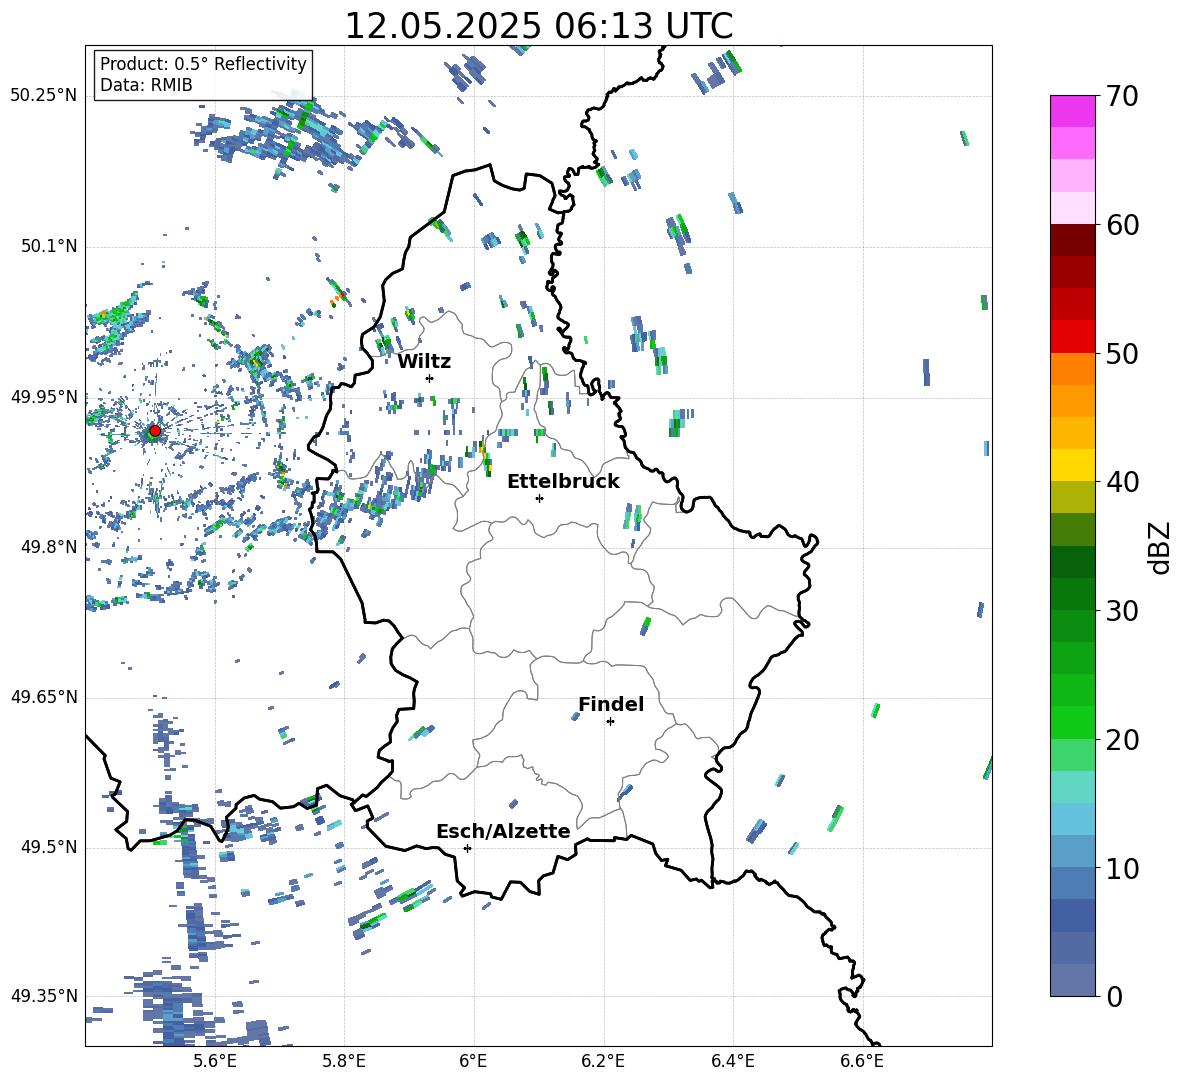
Task: Click the cross marker below Findel
Action: click(x=610, y=722)
